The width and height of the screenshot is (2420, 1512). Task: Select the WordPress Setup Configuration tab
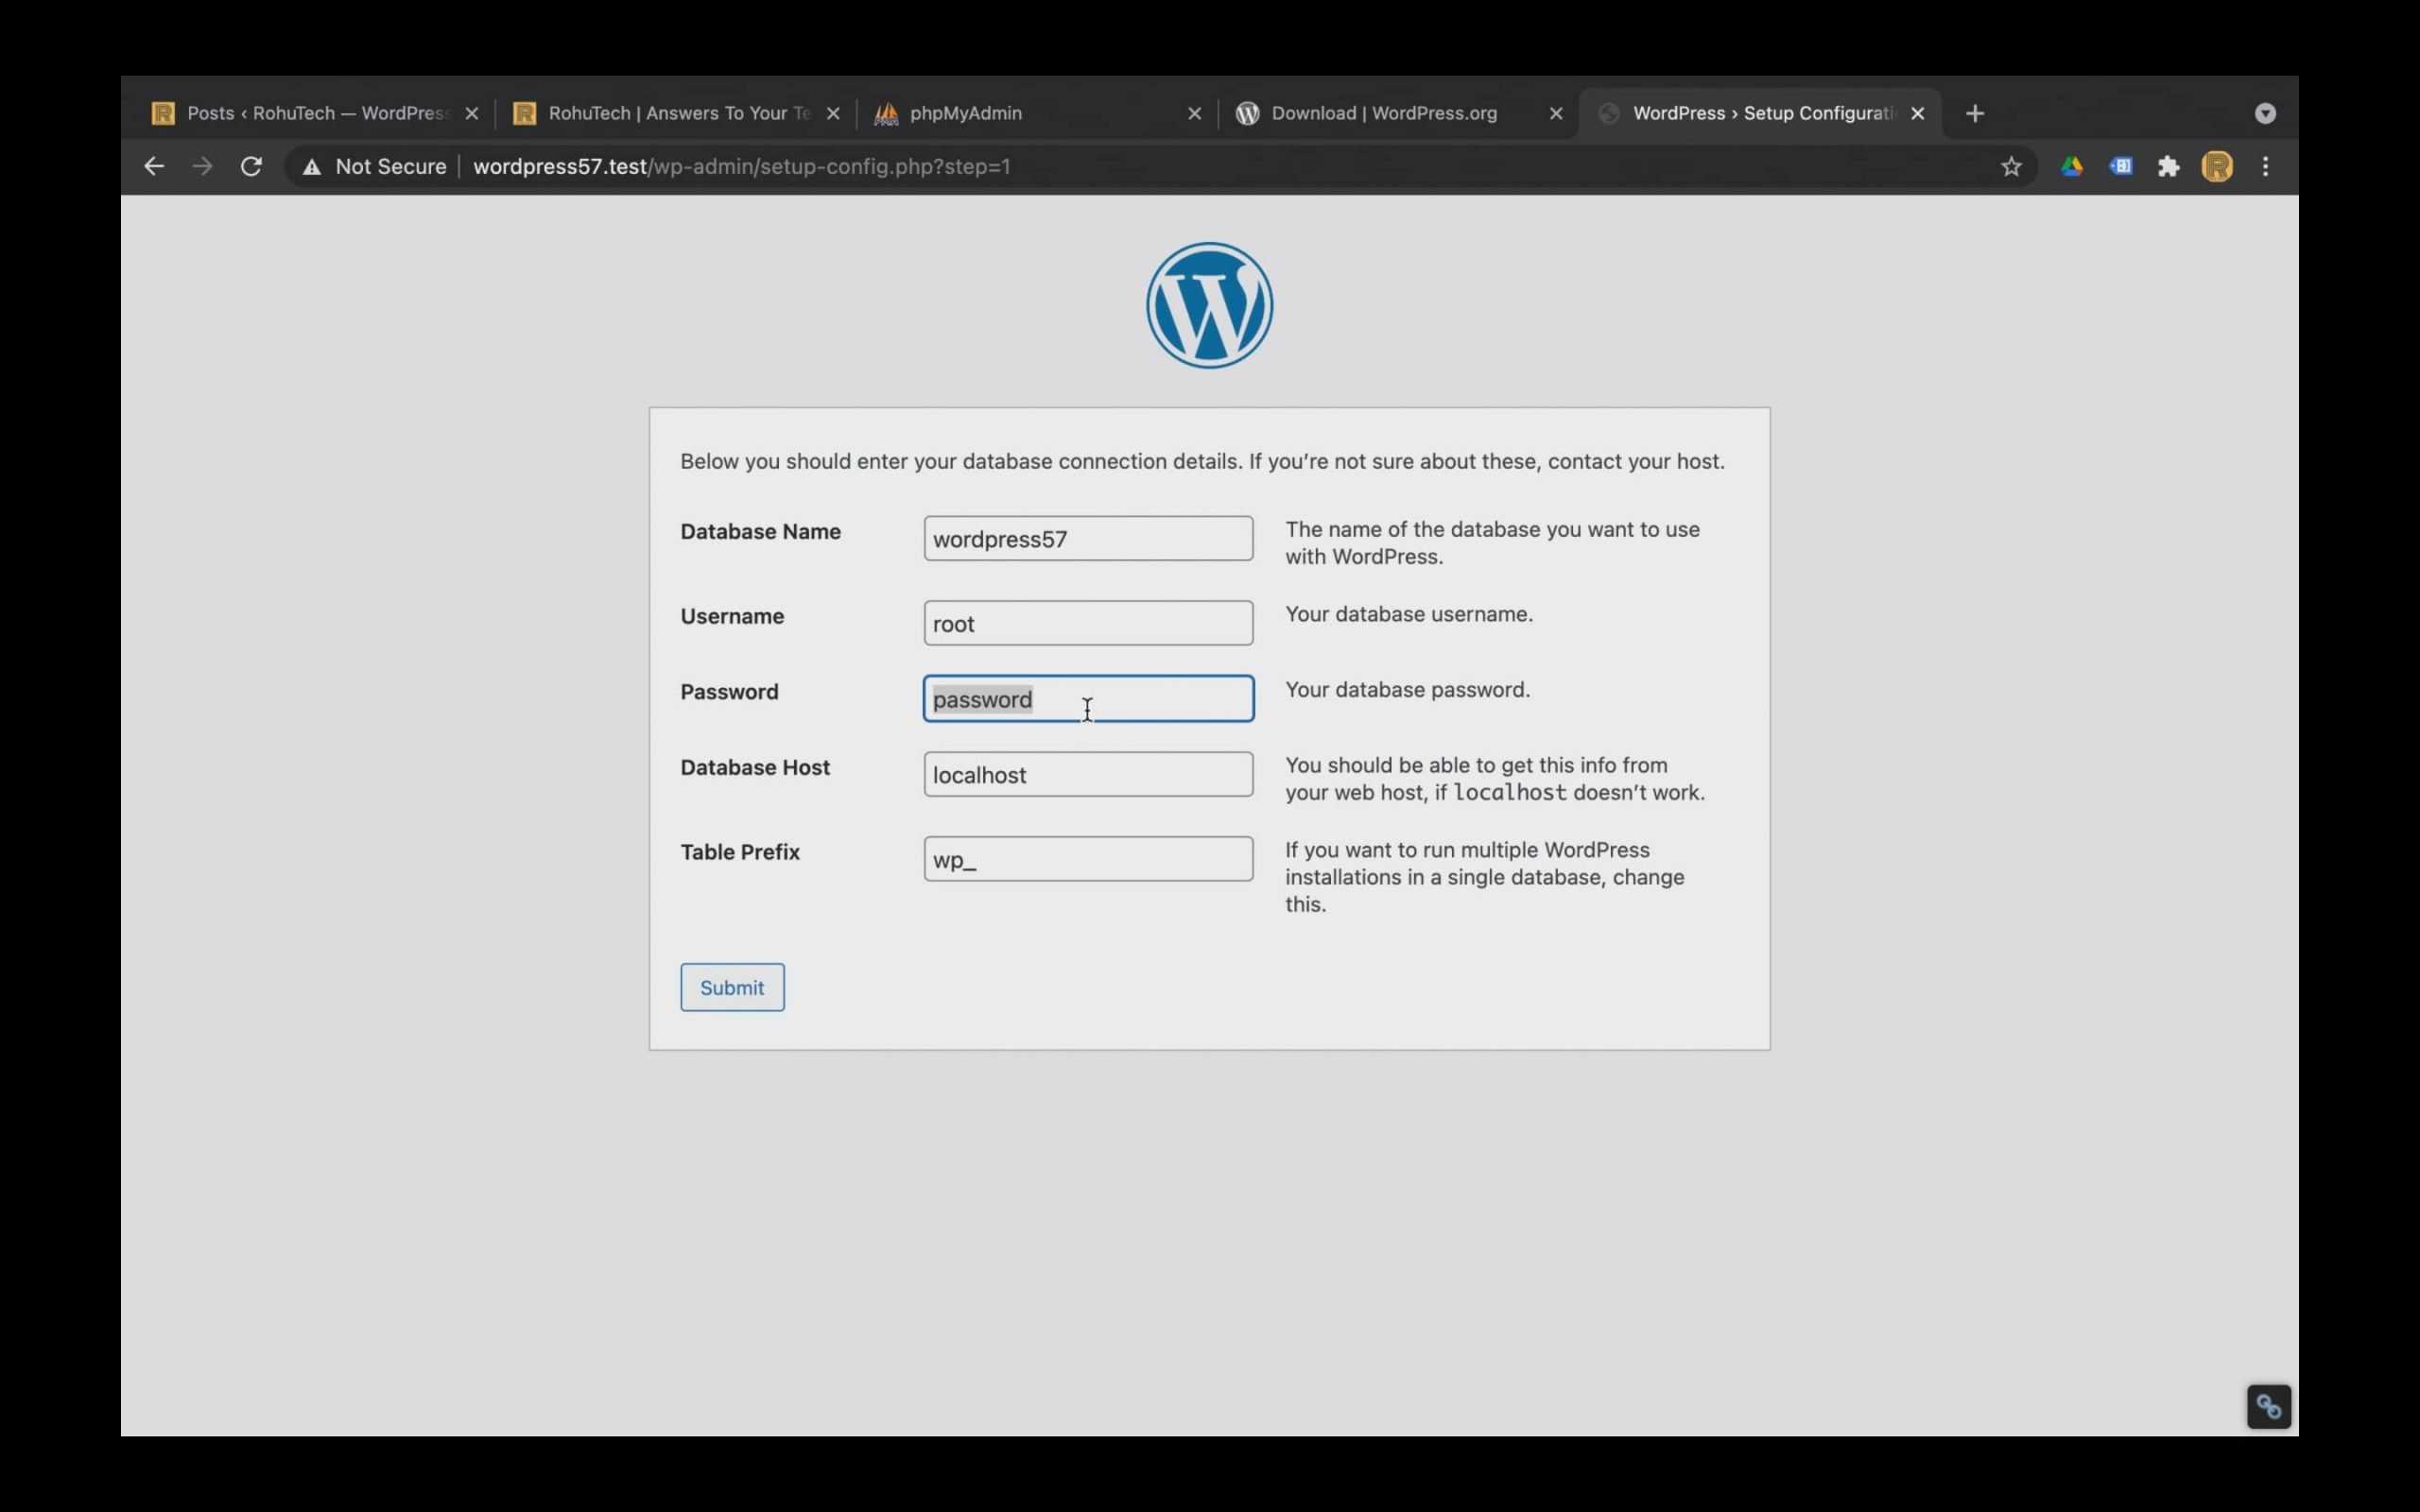click(x=1760, y=114)
